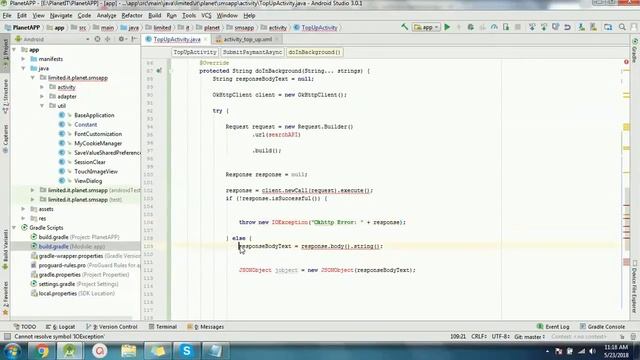Switch to Android Studio in the taskbar
Image resolution: width=640 pixels, height=360 pixels.
tap(69, 351)
